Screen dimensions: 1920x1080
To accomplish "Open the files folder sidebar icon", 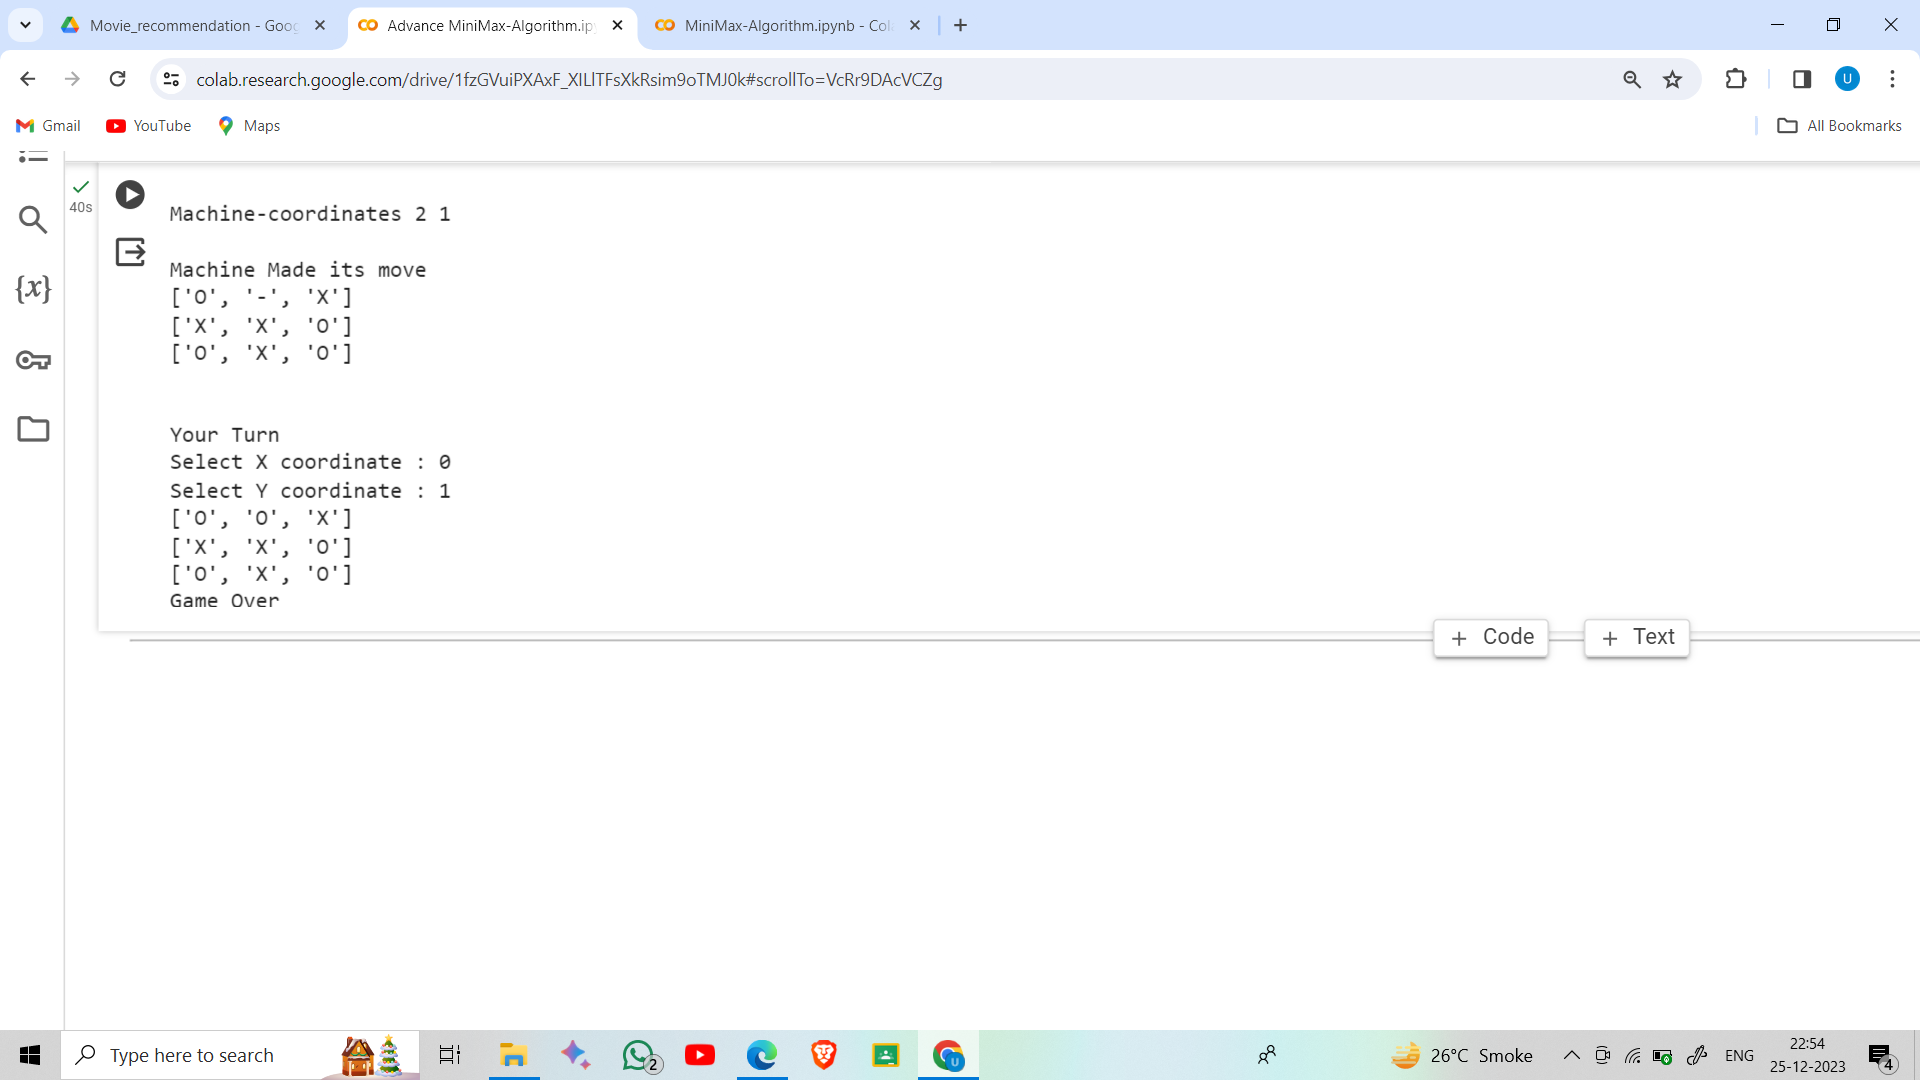I will (33, 429).
